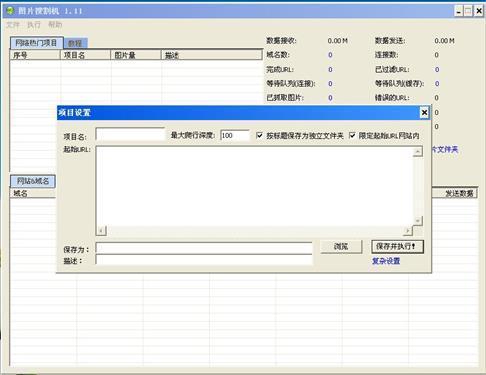Screen dimensions: 486x375
Task: Click the up arrow of the 起始URL scrollbar
Action: (x=418, y=152)
